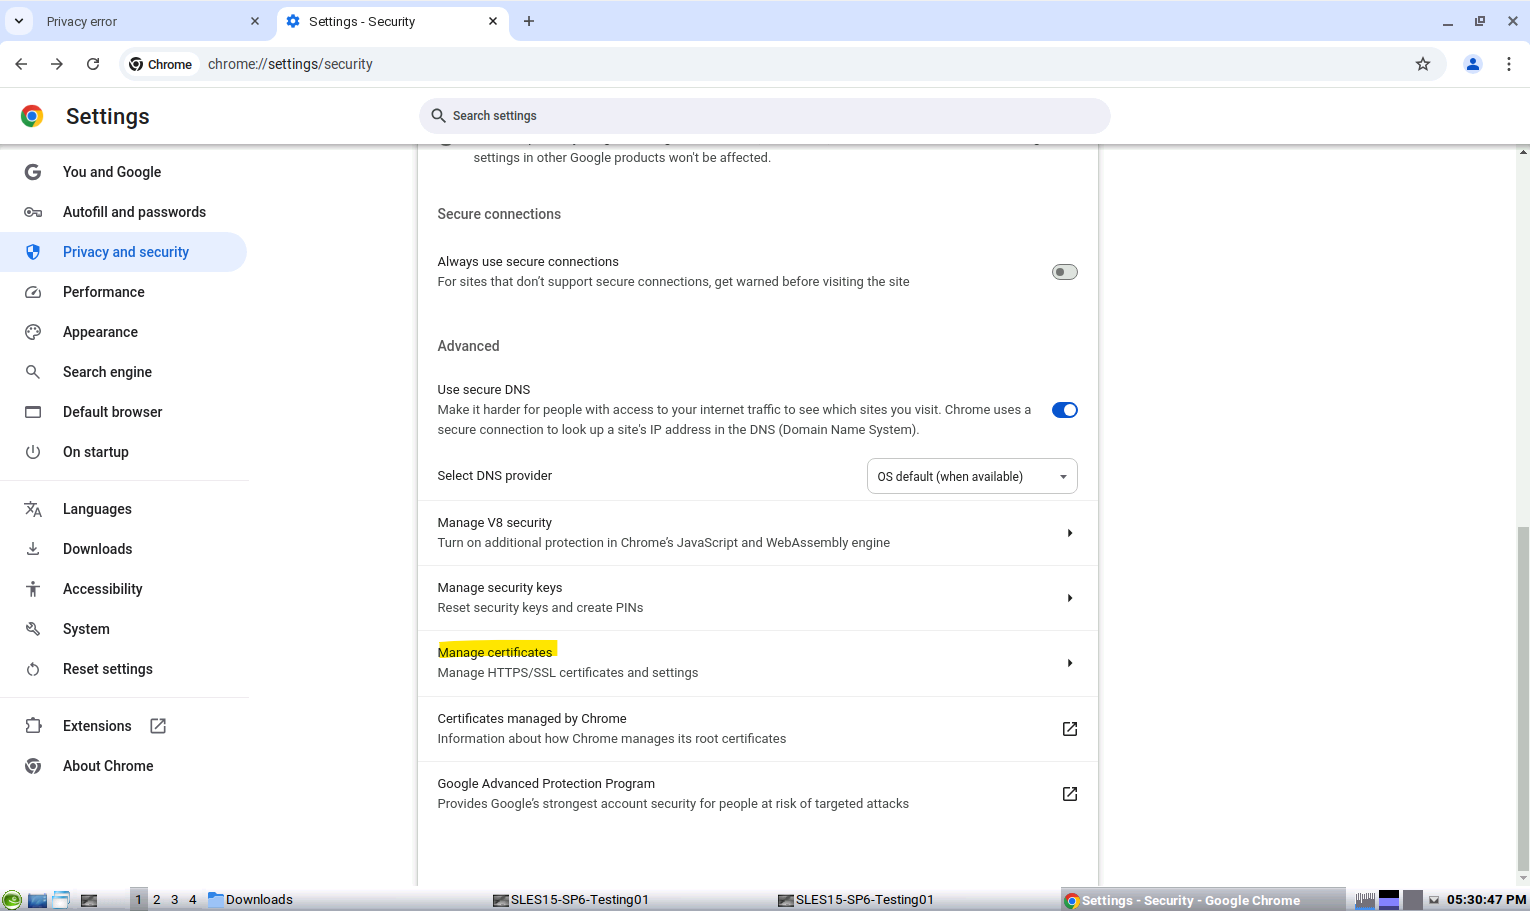Open the tab search chevron
This screenshot has height=911, width=1530.
(x=18, y=21)
